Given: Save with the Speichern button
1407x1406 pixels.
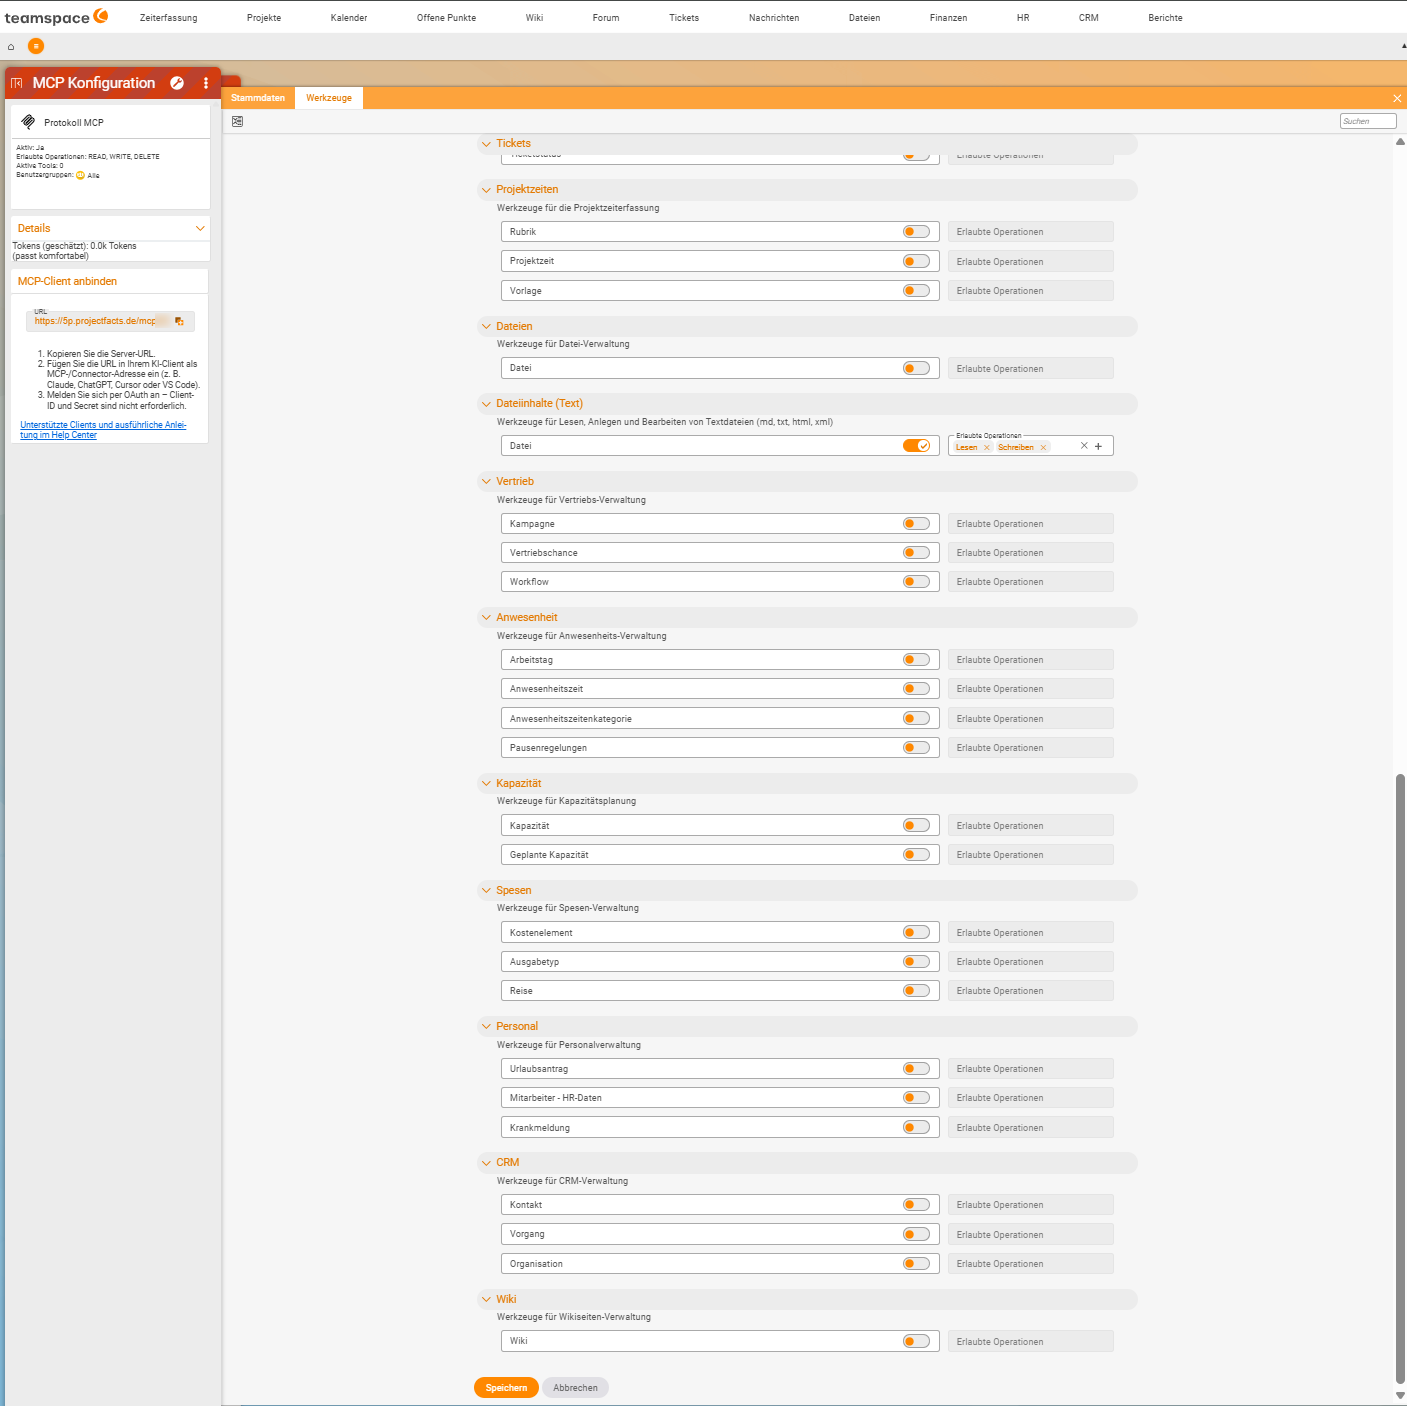Looking at the screenshot, I should pos(506,1388).
